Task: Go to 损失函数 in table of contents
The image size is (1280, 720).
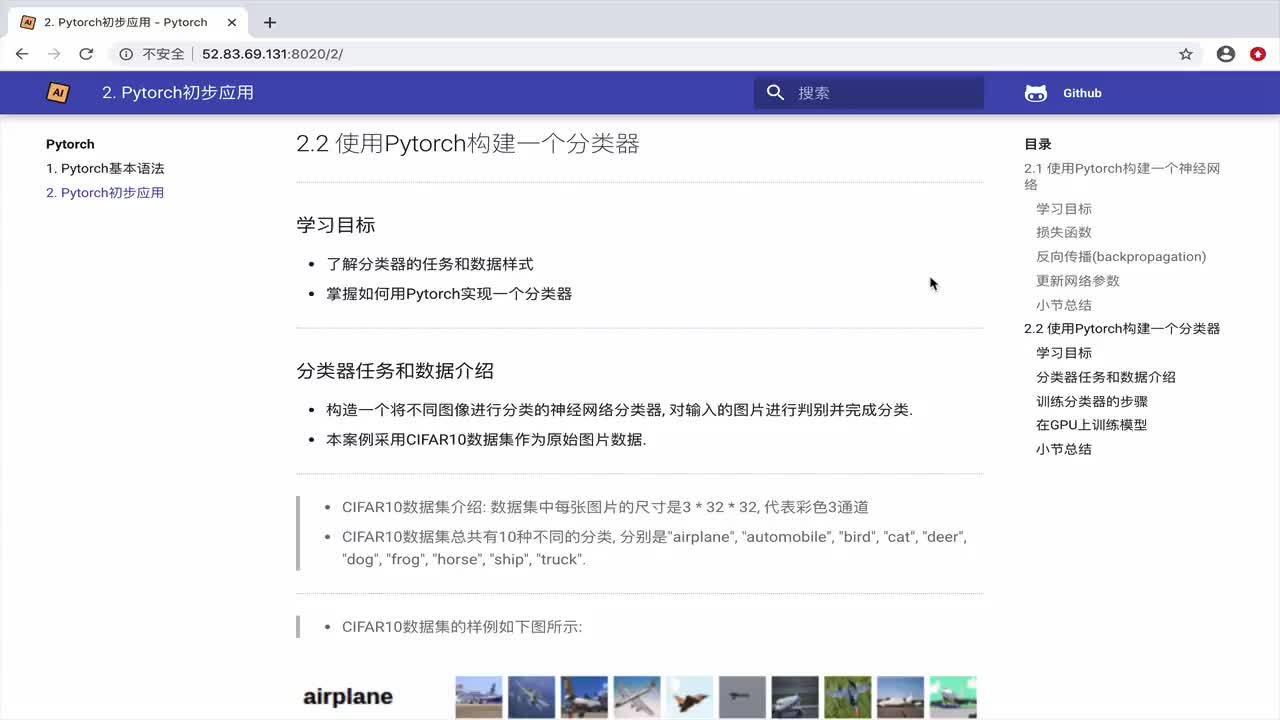Action: pyautogui.click(x=1064, y=232)
